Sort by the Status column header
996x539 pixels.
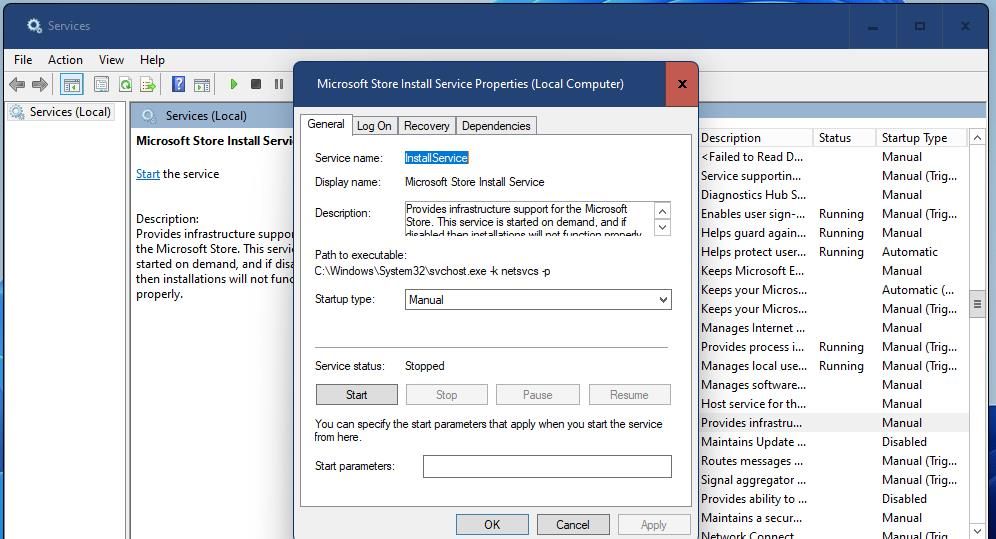[844, 138]
